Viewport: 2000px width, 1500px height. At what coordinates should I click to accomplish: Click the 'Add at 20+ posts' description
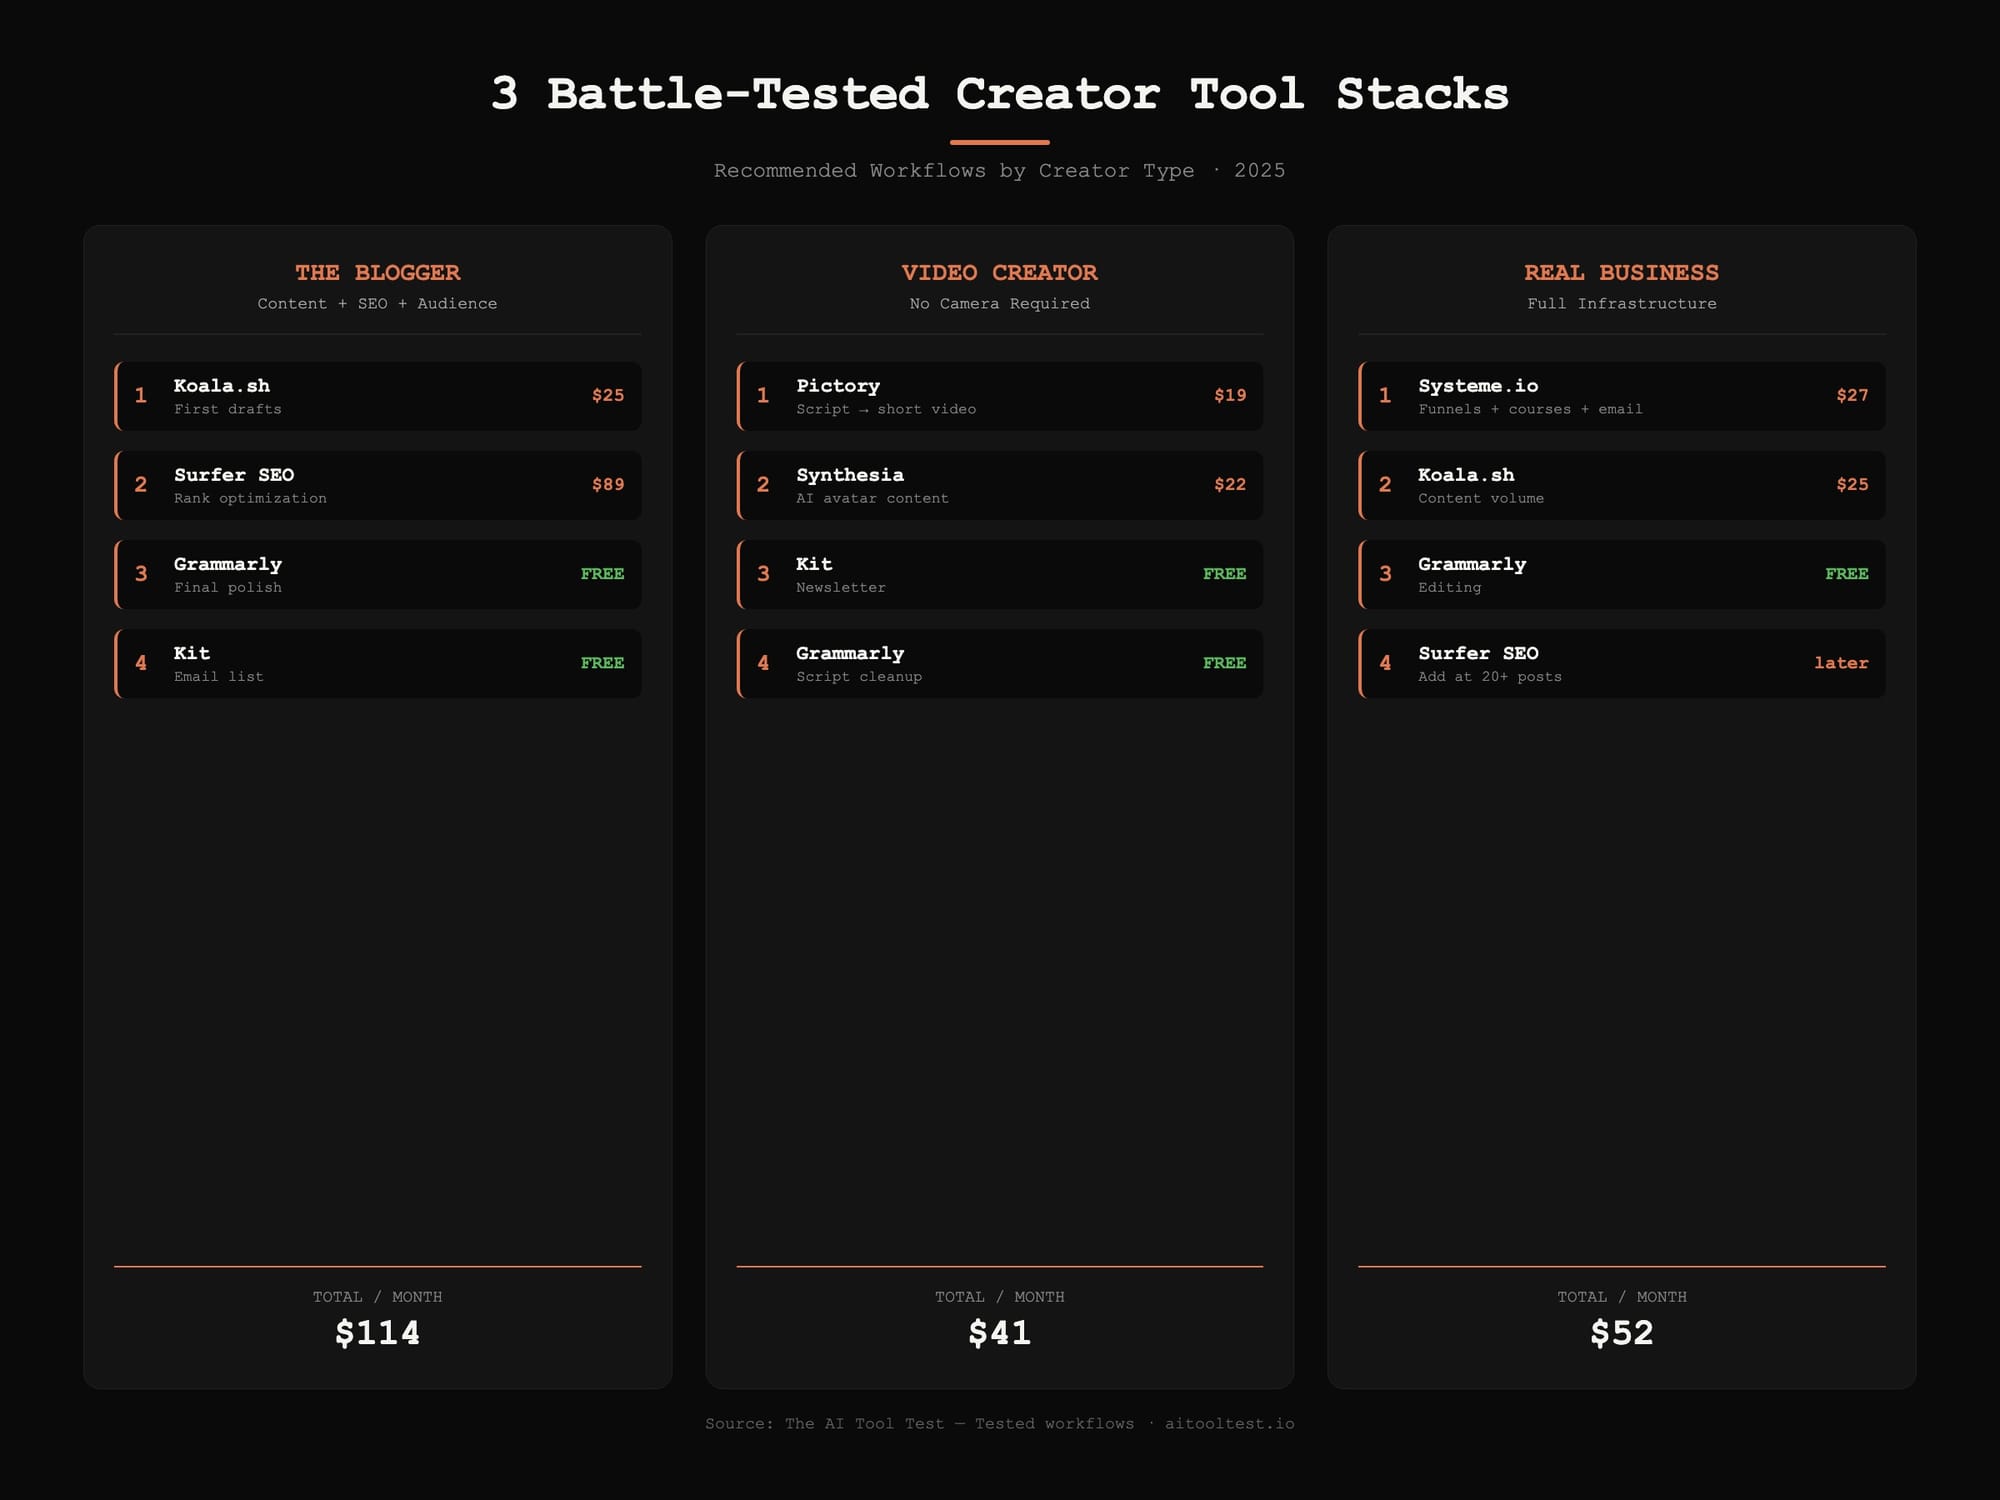click(1490, 676)
